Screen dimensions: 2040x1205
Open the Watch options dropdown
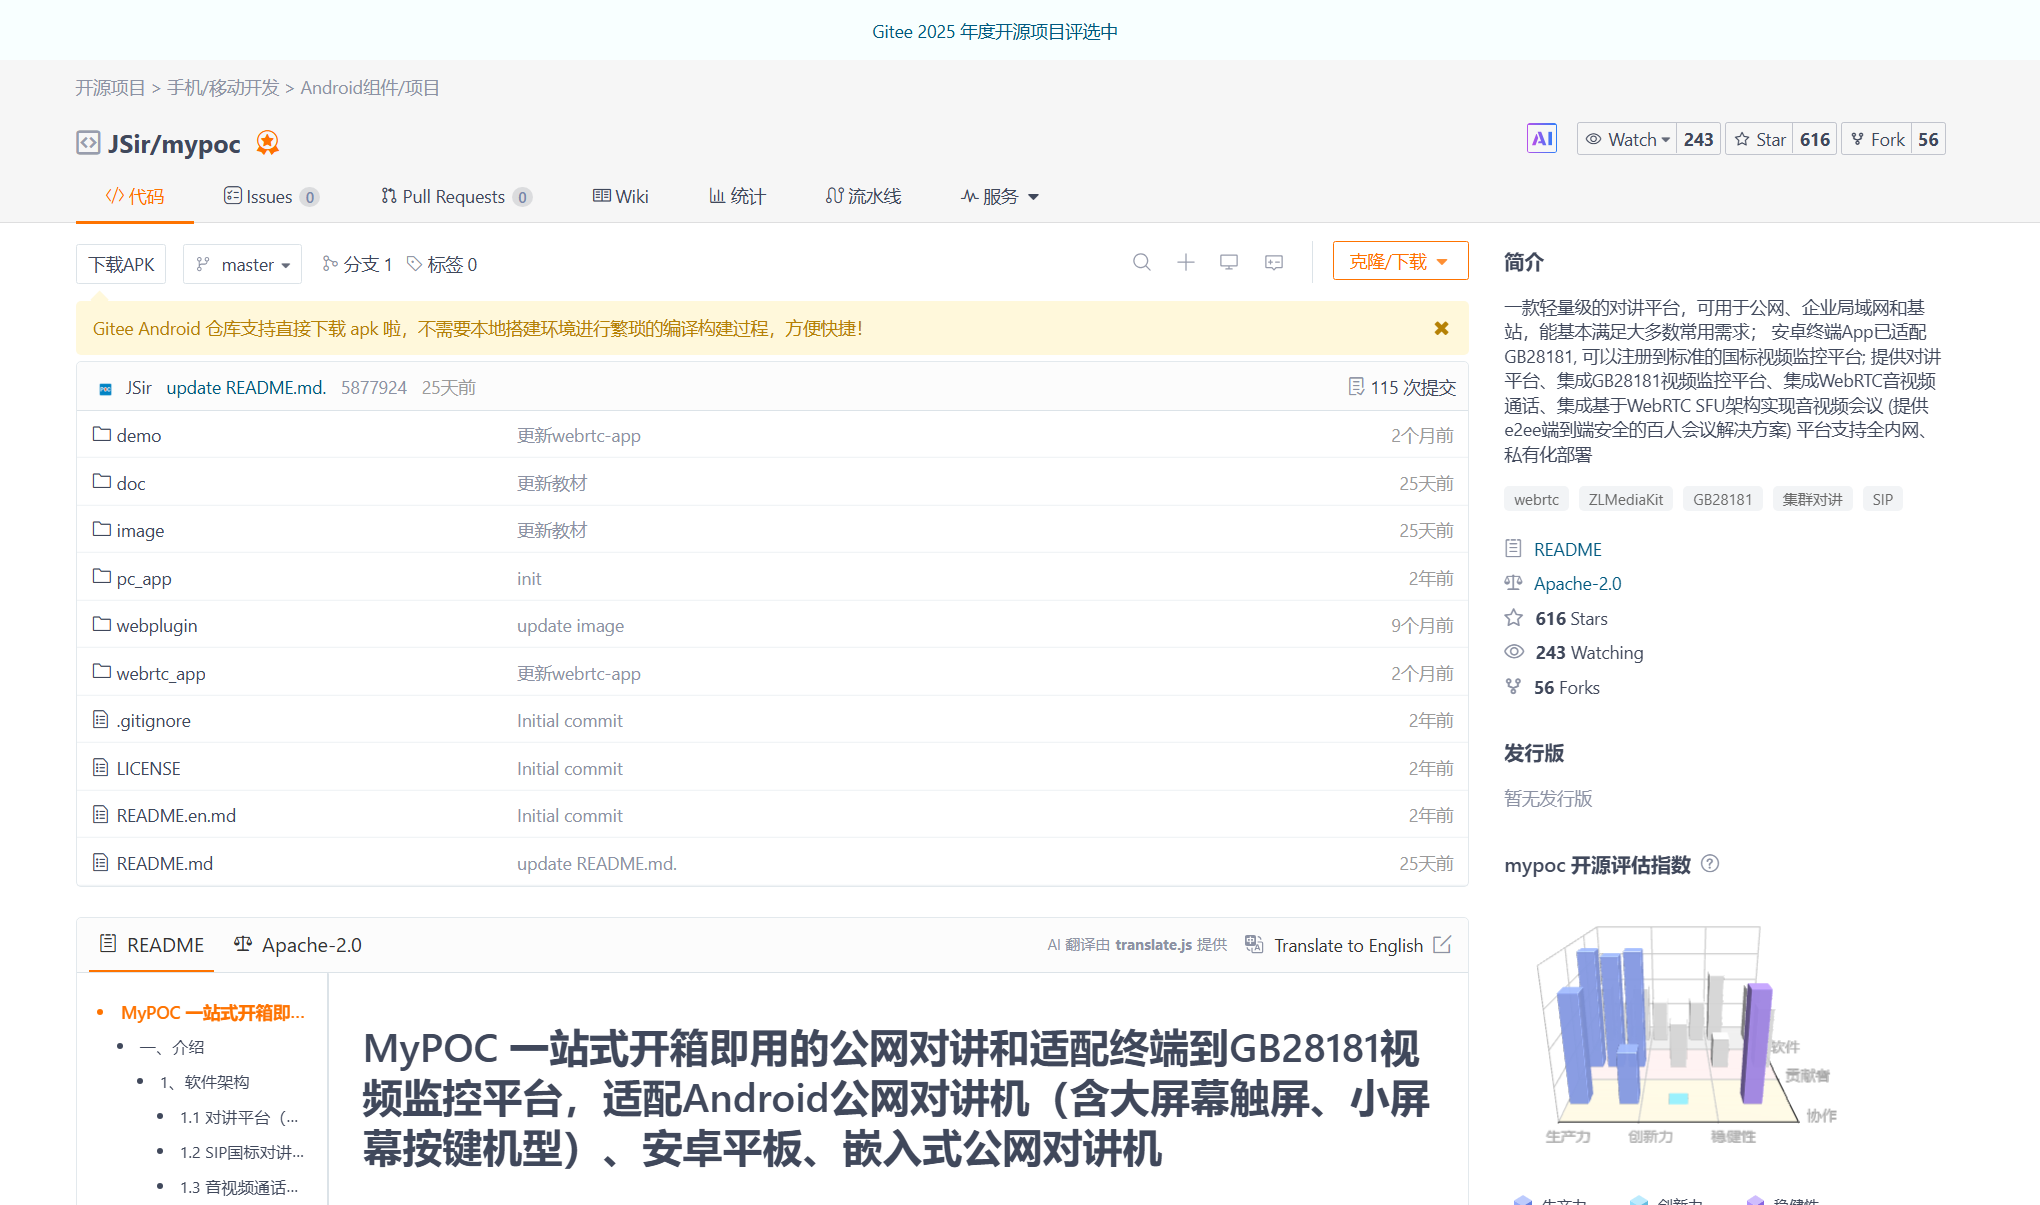(x=1626, y=138)
